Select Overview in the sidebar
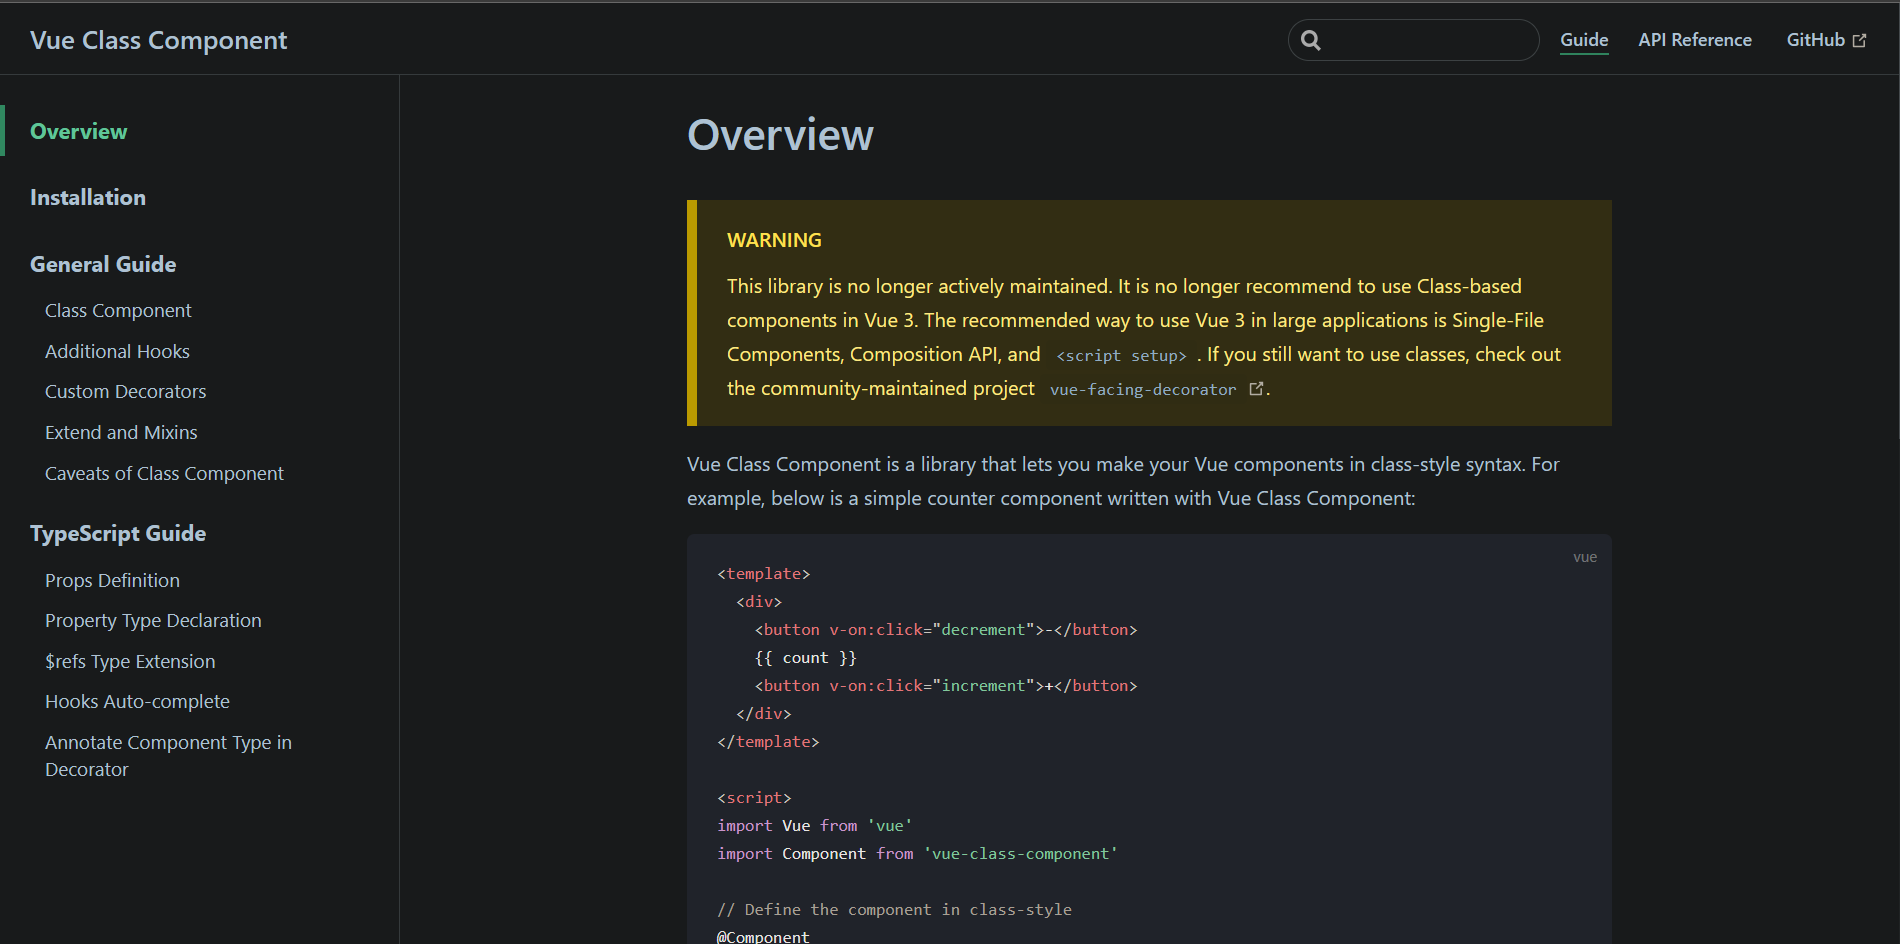Image resolution: width=1900 pixels, height=944 pixels. click(x=78, y=131)
